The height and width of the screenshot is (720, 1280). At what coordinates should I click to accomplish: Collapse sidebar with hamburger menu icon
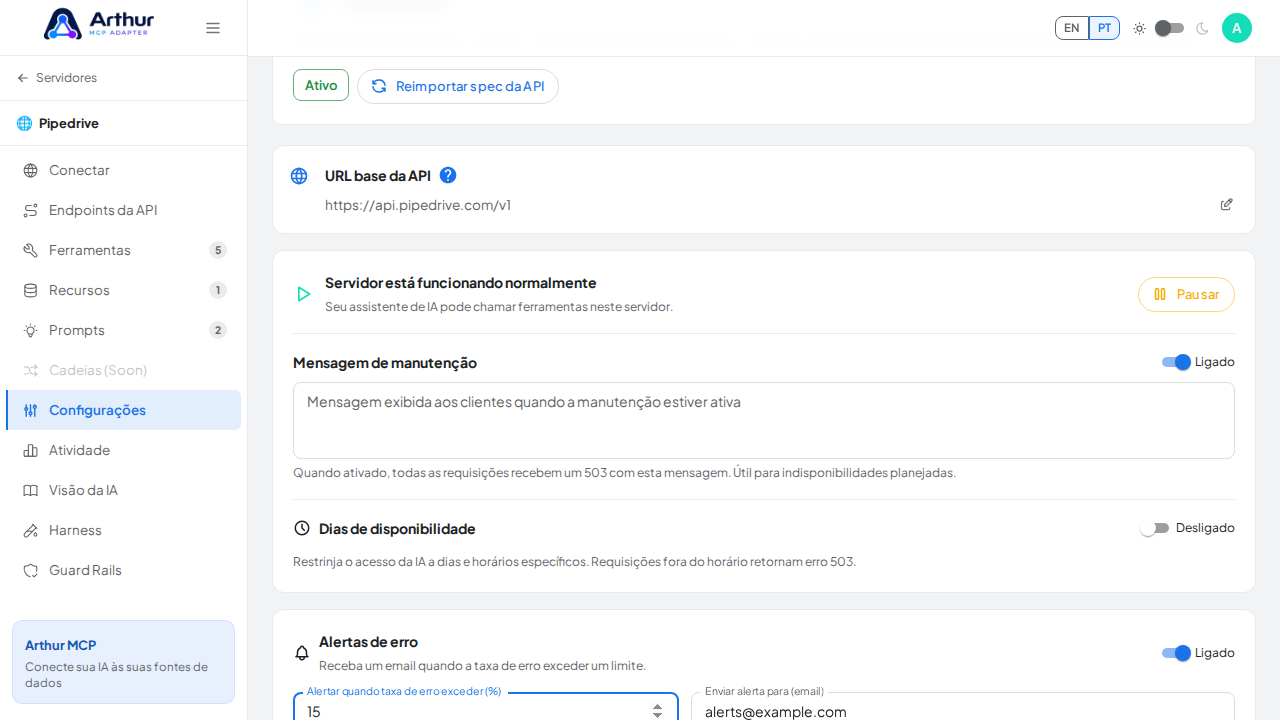[x=213, y=28]
